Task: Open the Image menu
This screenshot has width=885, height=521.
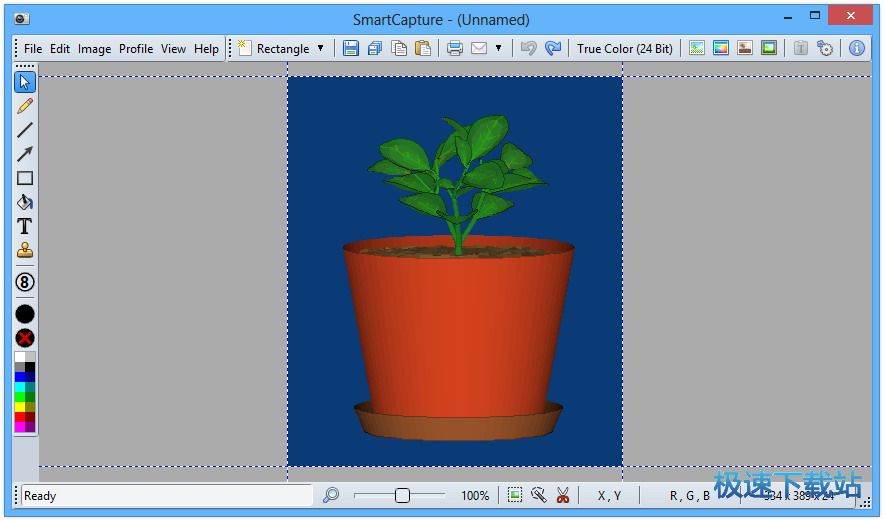Action: point(94,48)
